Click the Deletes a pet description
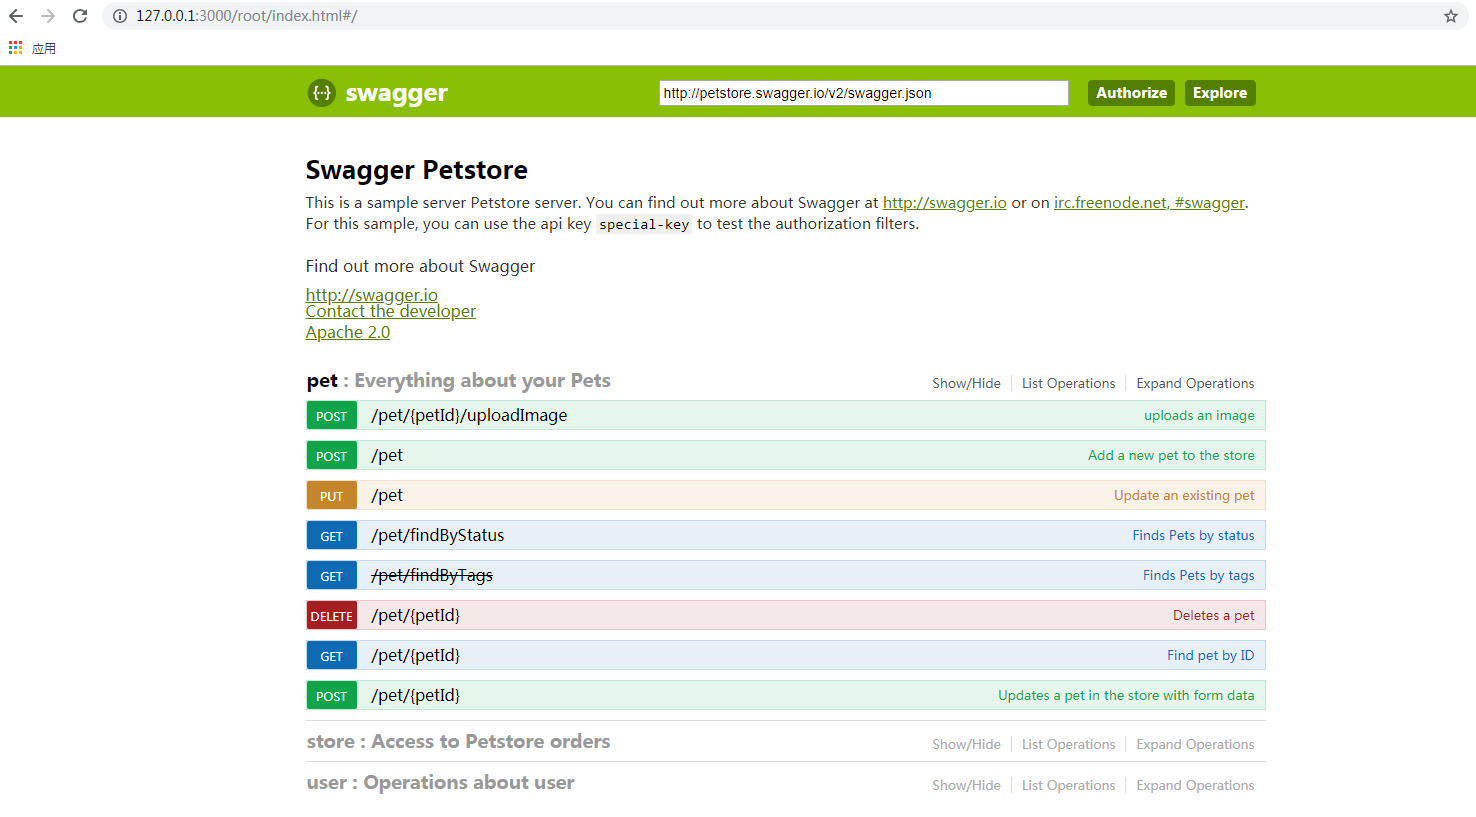This screenshot has height=817, width=1476. point(1213,615)
